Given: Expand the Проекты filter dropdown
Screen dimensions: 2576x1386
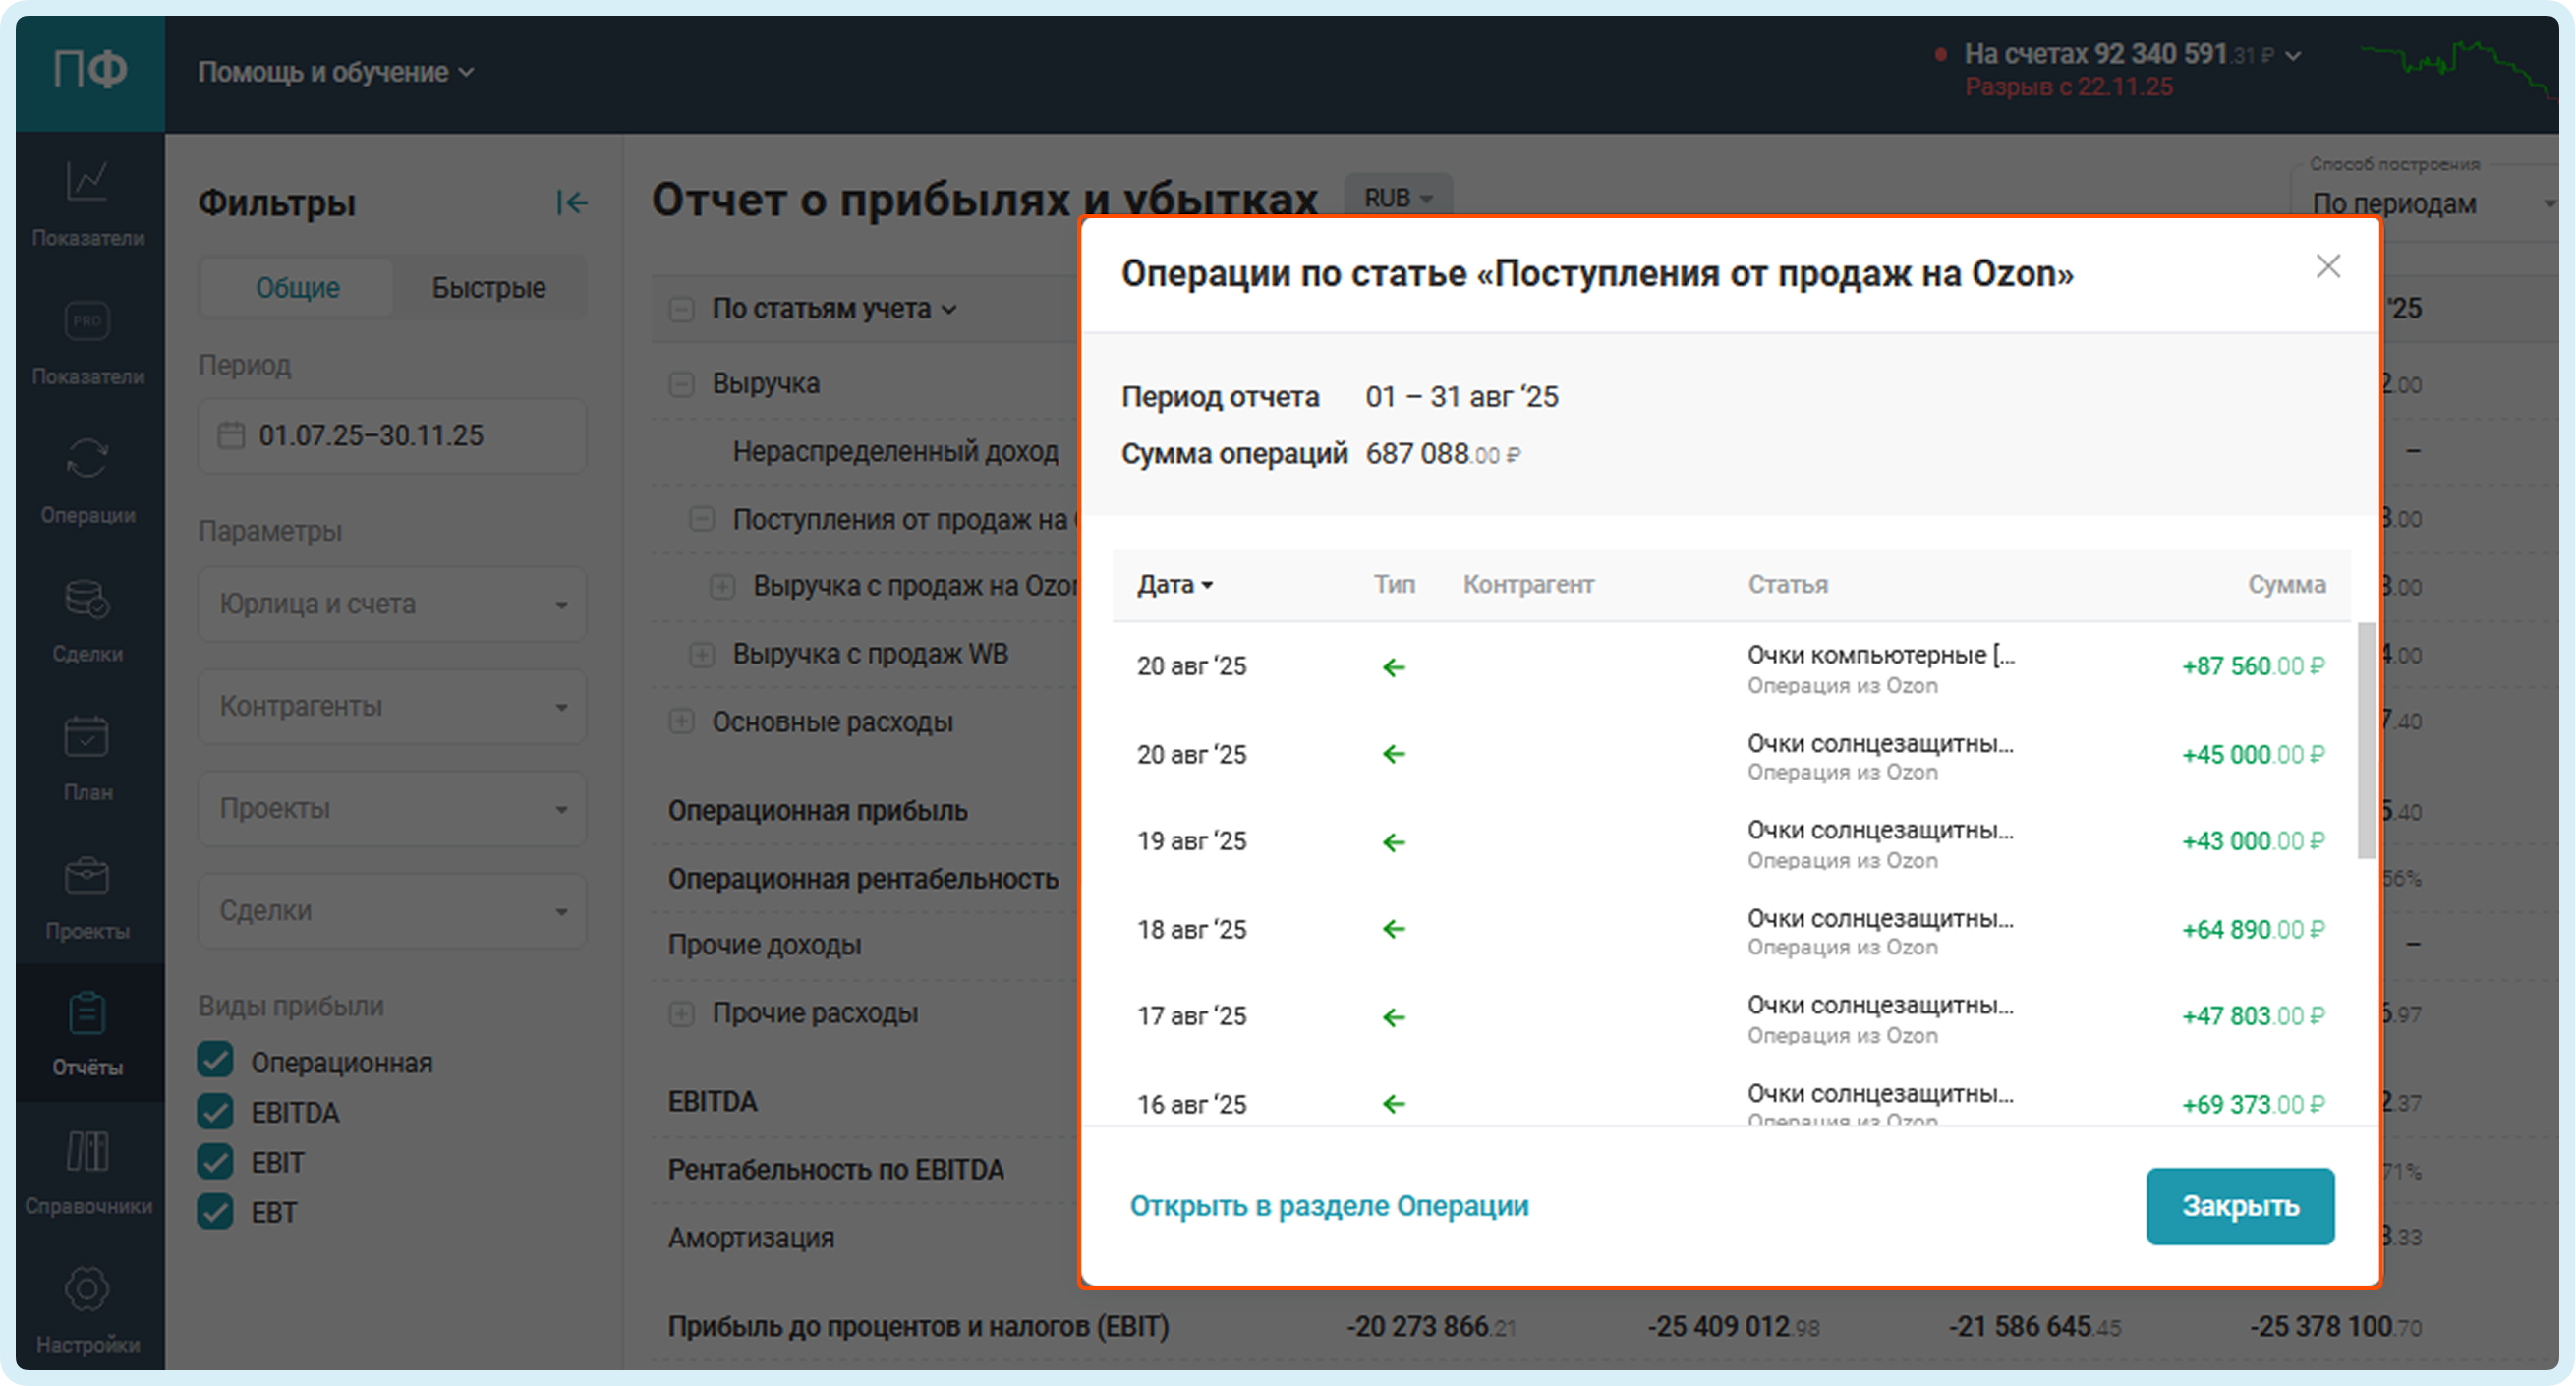Looking at the screenshot, I should tap(392, 808).
